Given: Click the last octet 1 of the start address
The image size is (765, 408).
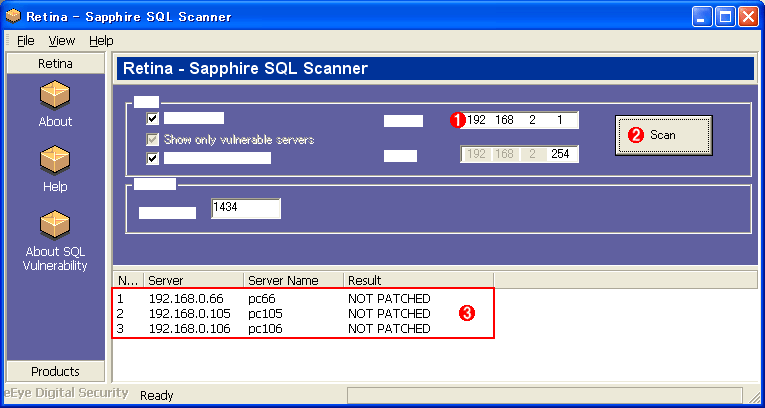Looking at the screenshot, I should (x=560, y=120).
